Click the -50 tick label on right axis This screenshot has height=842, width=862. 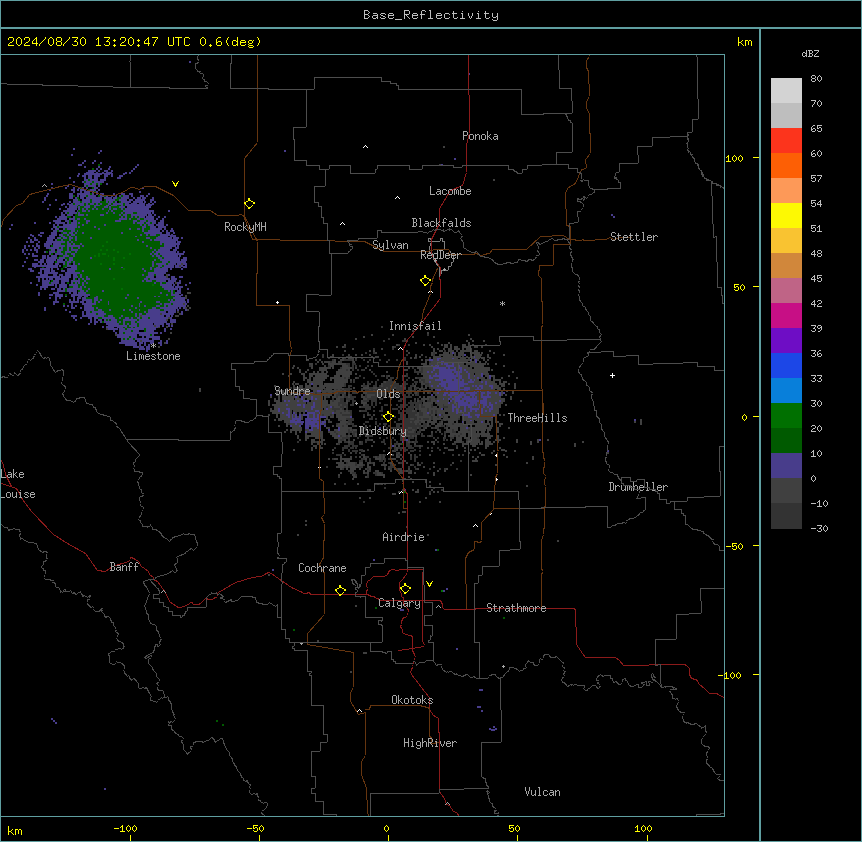pyautogui.click(x=734, y=546)
